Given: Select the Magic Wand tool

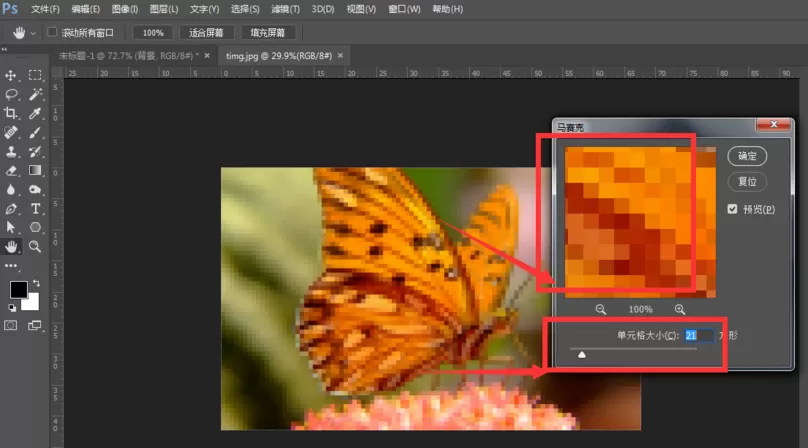Looking at the screenshot, I should click(x=35, y=94).
